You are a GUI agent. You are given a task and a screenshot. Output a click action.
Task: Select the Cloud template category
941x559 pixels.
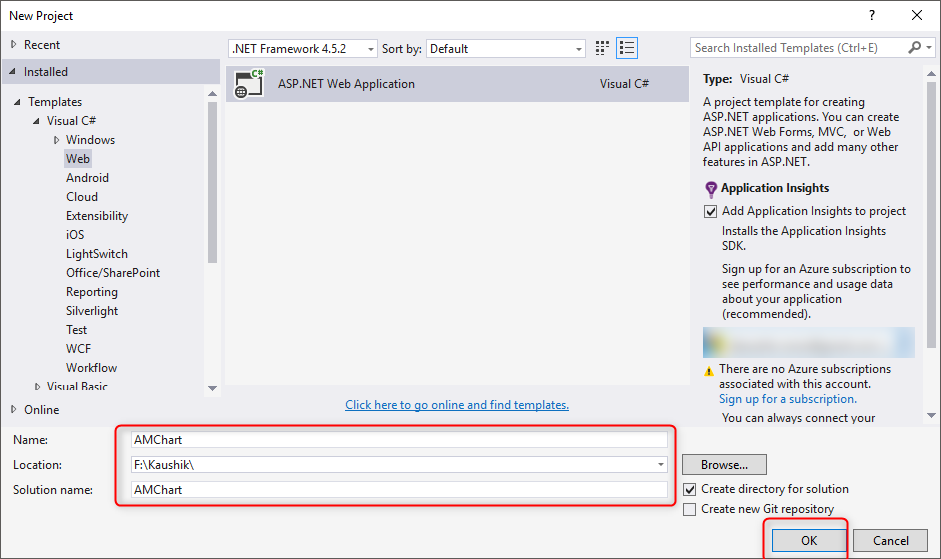[x=82, y=197]
